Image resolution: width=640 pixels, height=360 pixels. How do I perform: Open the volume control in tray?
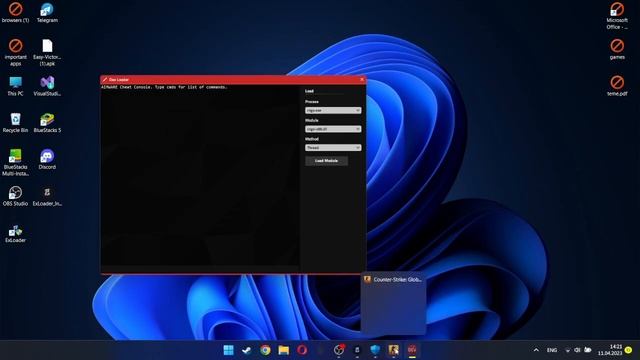coord(577,350)
